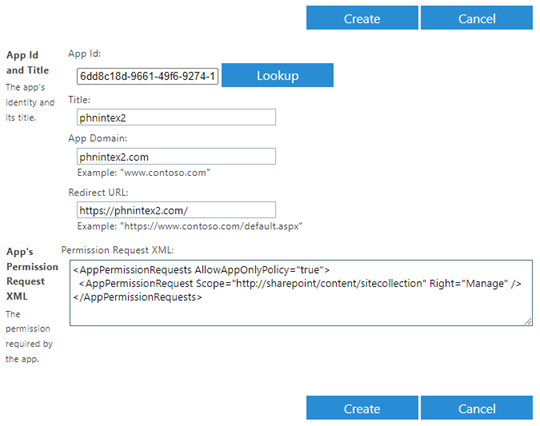This screenshot has width=540, height=426.
Task: Focus the Redirect URL input box
Action: pos(176,210)
